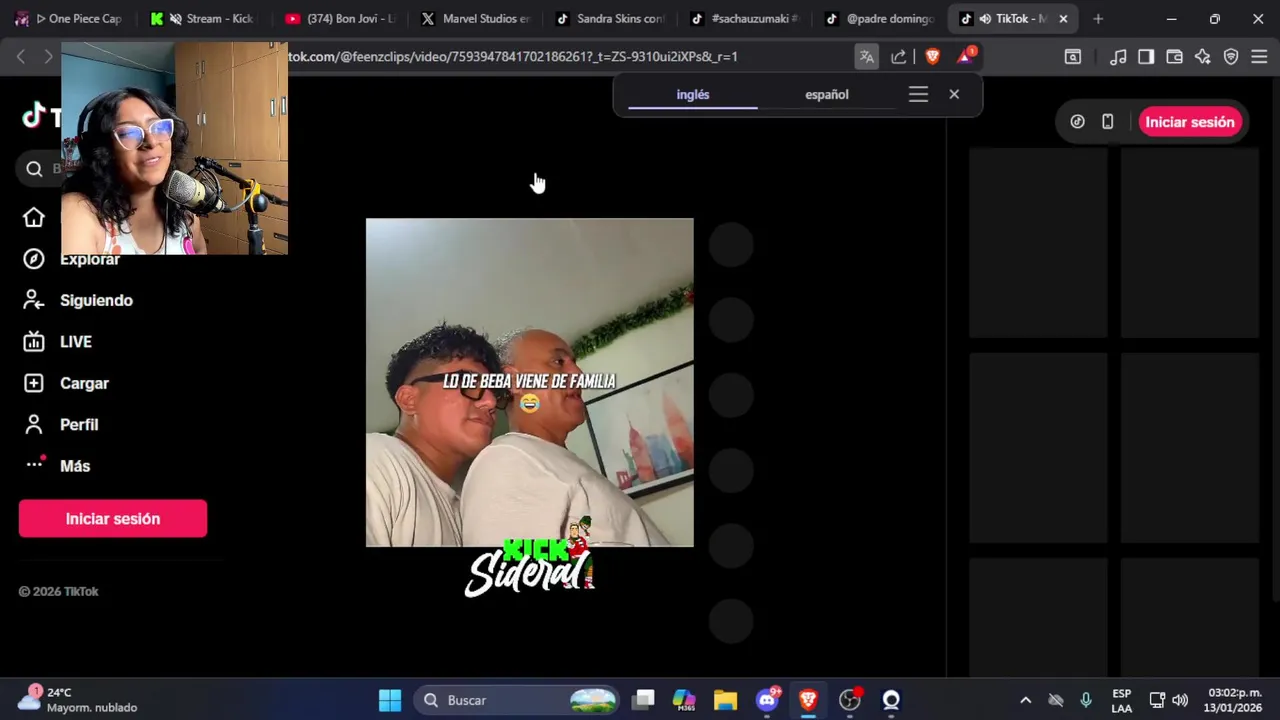Switch to Bon Jovi YouTube tab

point(338,19)
